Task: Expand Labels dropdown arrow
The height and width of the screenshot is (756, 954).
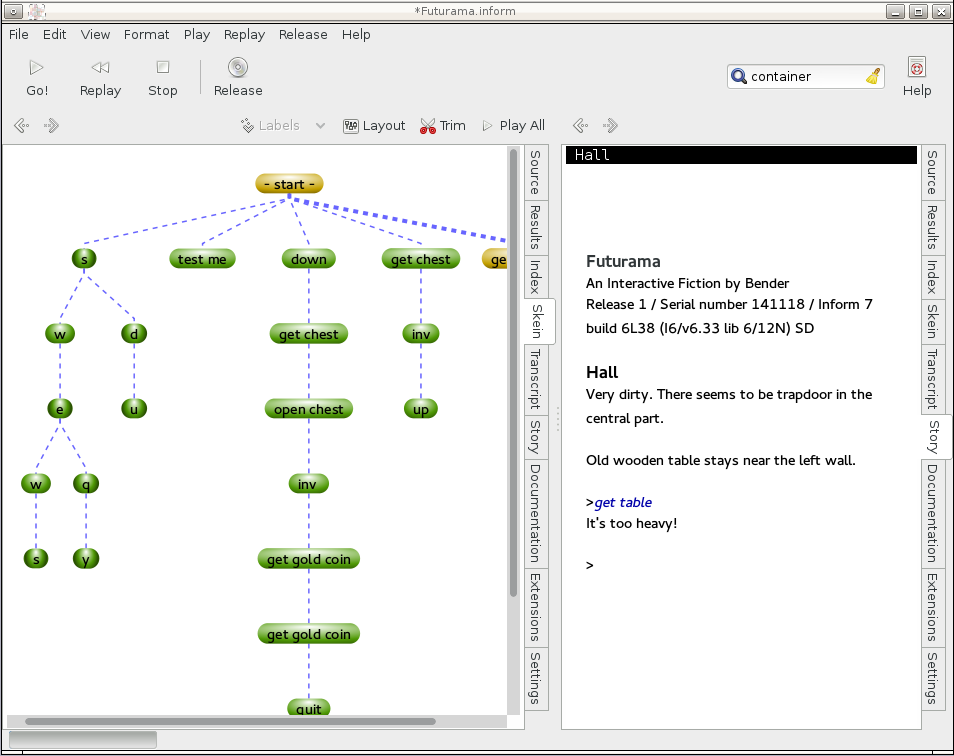Action: [x=320, y=126]
